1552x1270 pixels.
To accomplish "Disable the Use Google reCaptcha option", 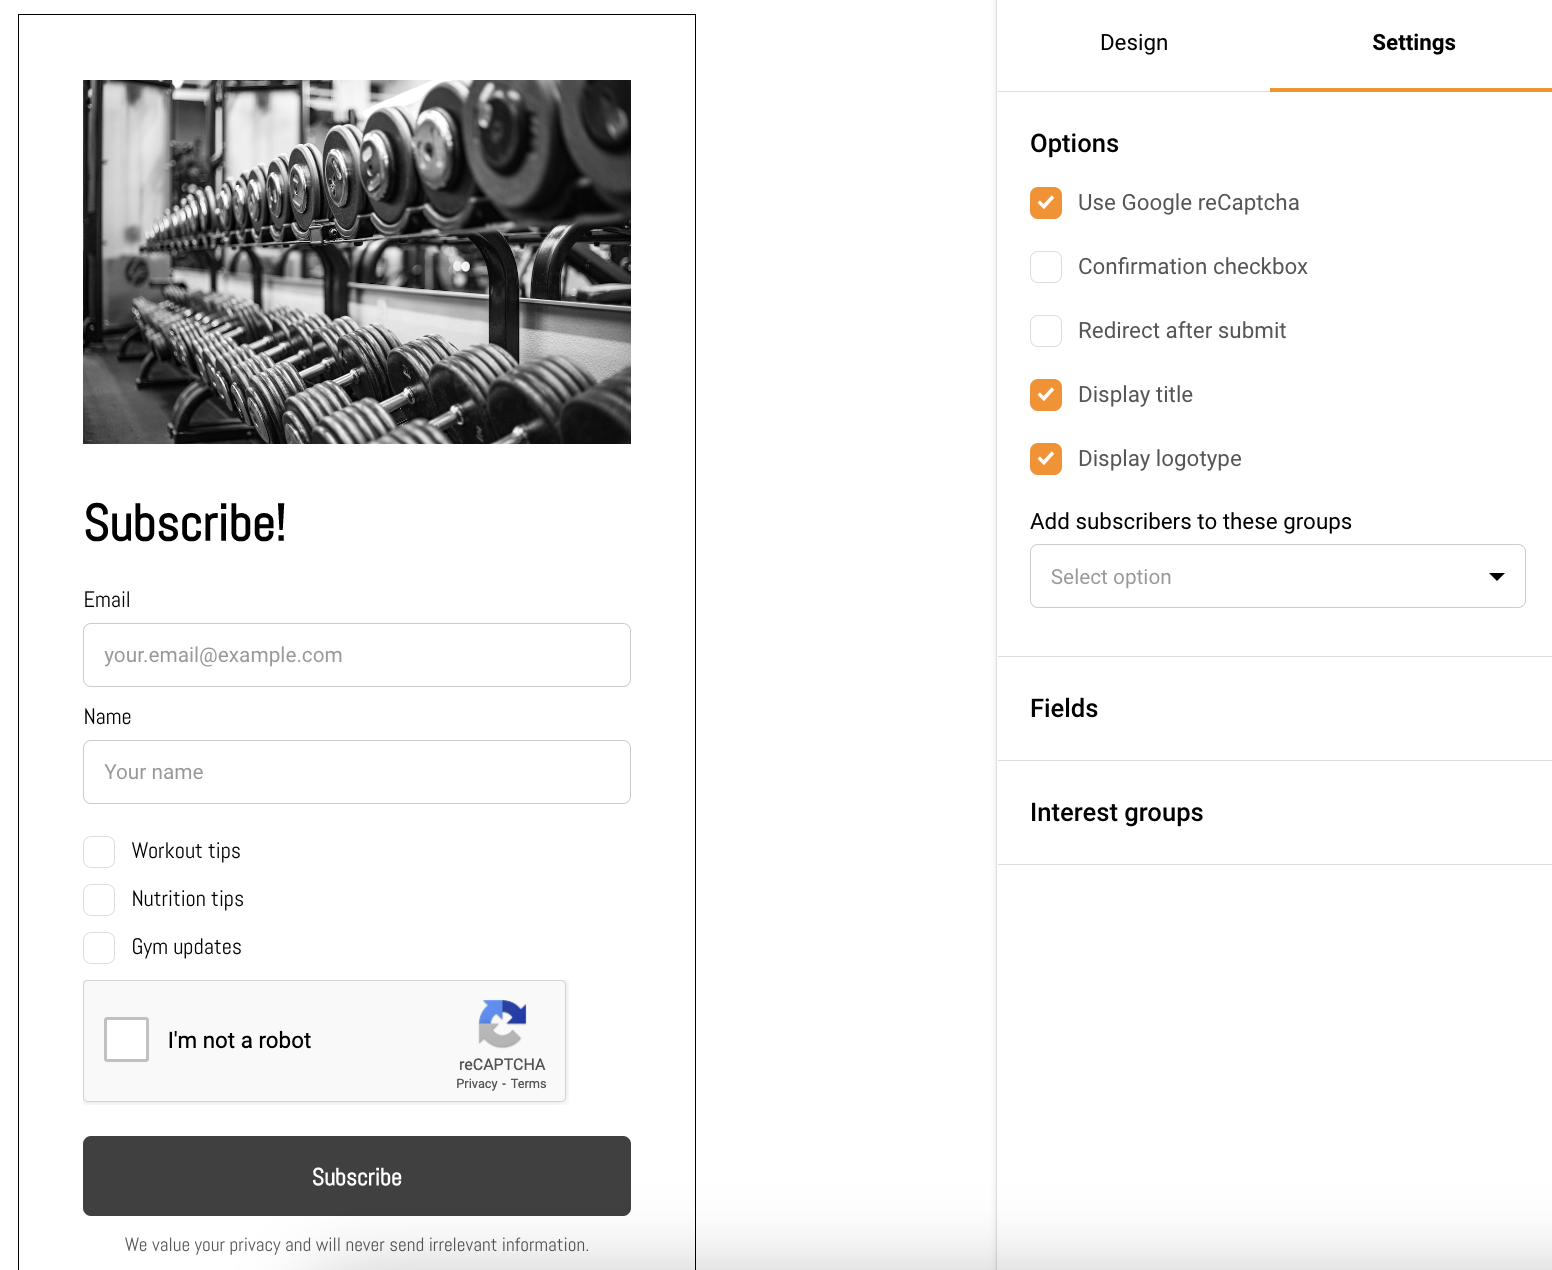I will click(1046, 203).
